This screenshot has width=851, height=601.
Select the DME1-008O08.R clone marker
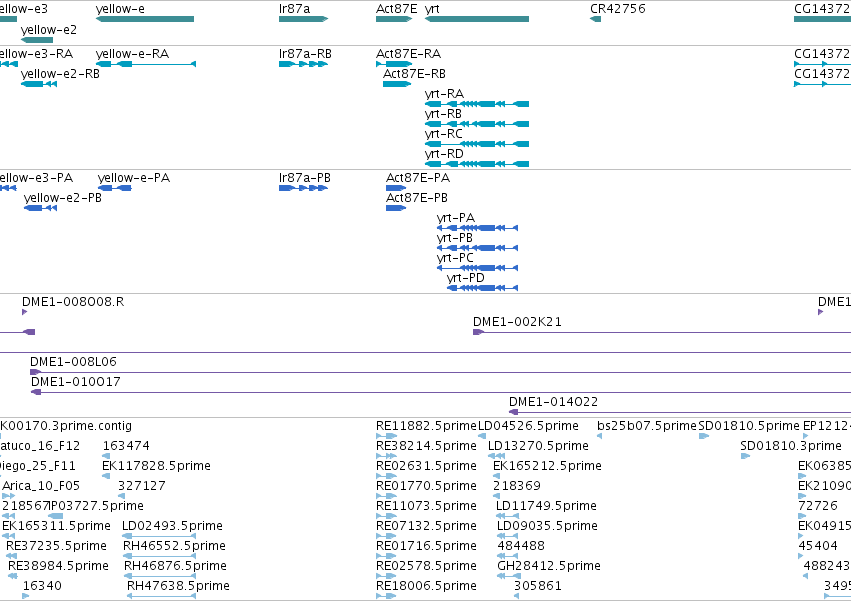[24, 312]
